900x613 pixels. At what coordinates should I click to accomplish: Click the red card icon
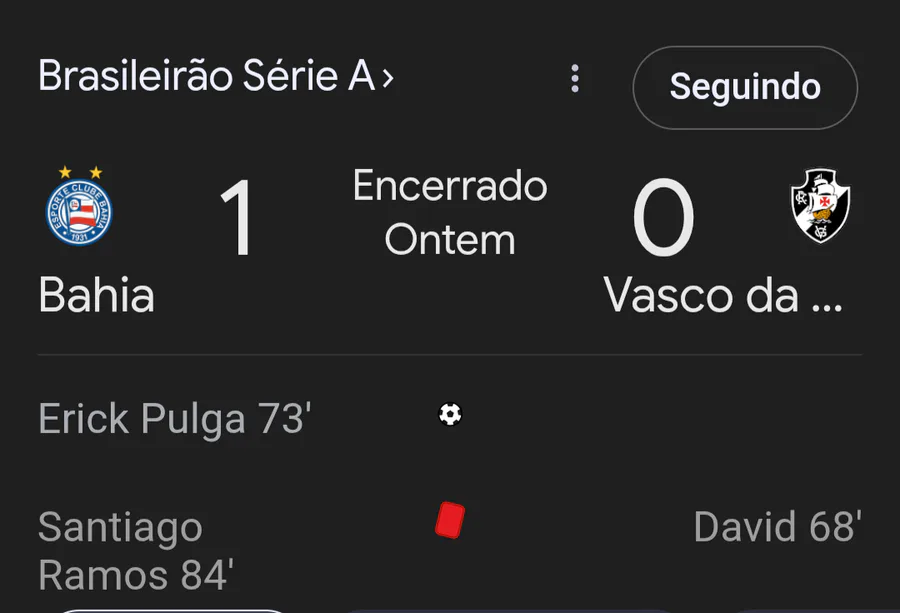450,520
